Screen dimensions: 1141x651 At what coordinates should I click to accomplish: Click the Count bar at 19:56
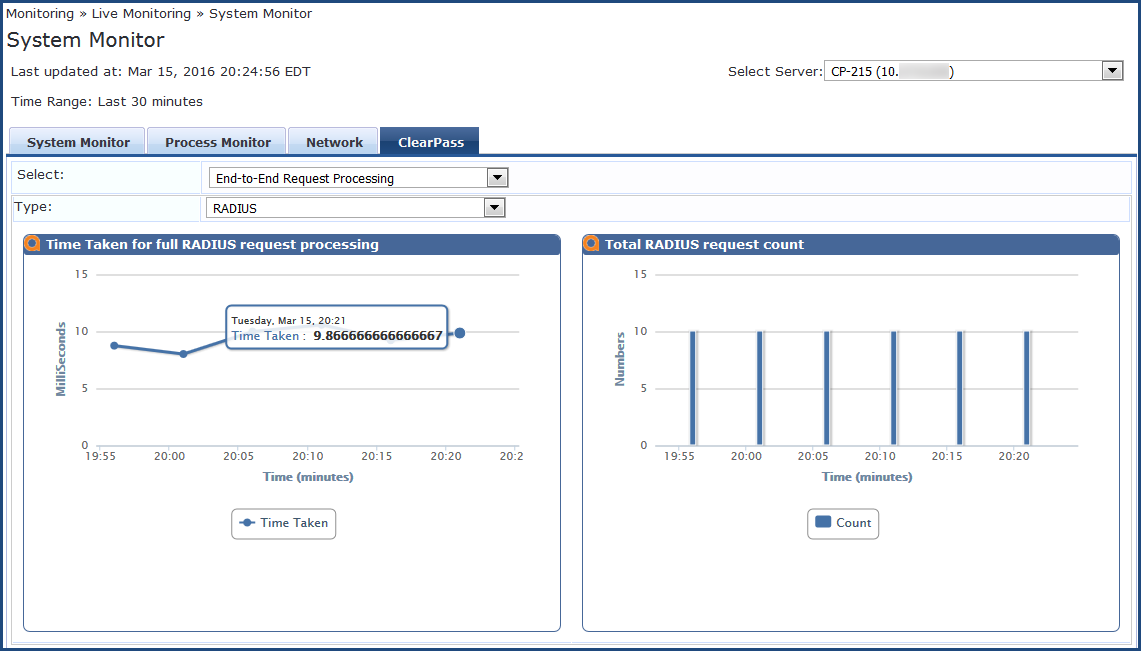click(x=693, y=388)
